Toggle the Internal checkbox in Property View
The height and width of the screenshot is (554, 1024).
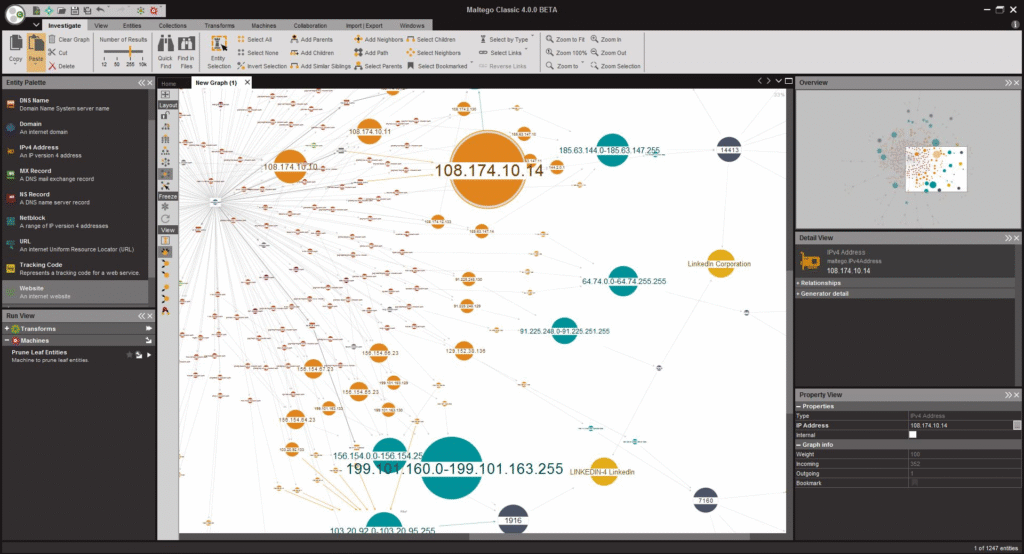(913, 434)
